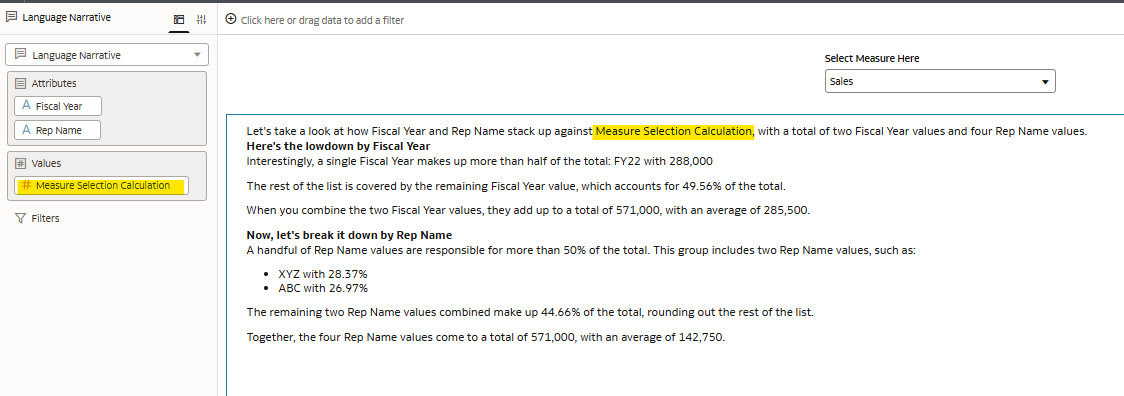
Task: Click the Filters funnel icon
Action: click(20, 218)
